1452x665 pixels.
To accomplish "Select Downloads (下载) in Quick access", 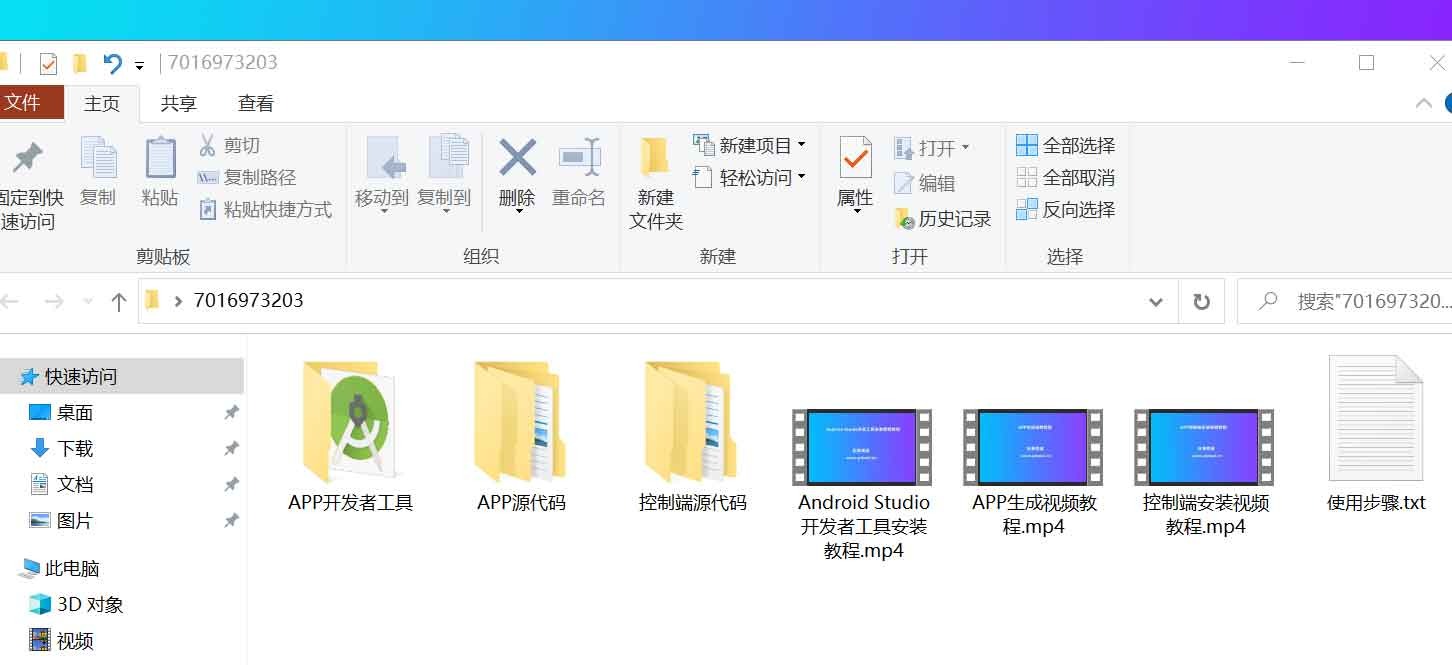I will (x=75, y=449).
